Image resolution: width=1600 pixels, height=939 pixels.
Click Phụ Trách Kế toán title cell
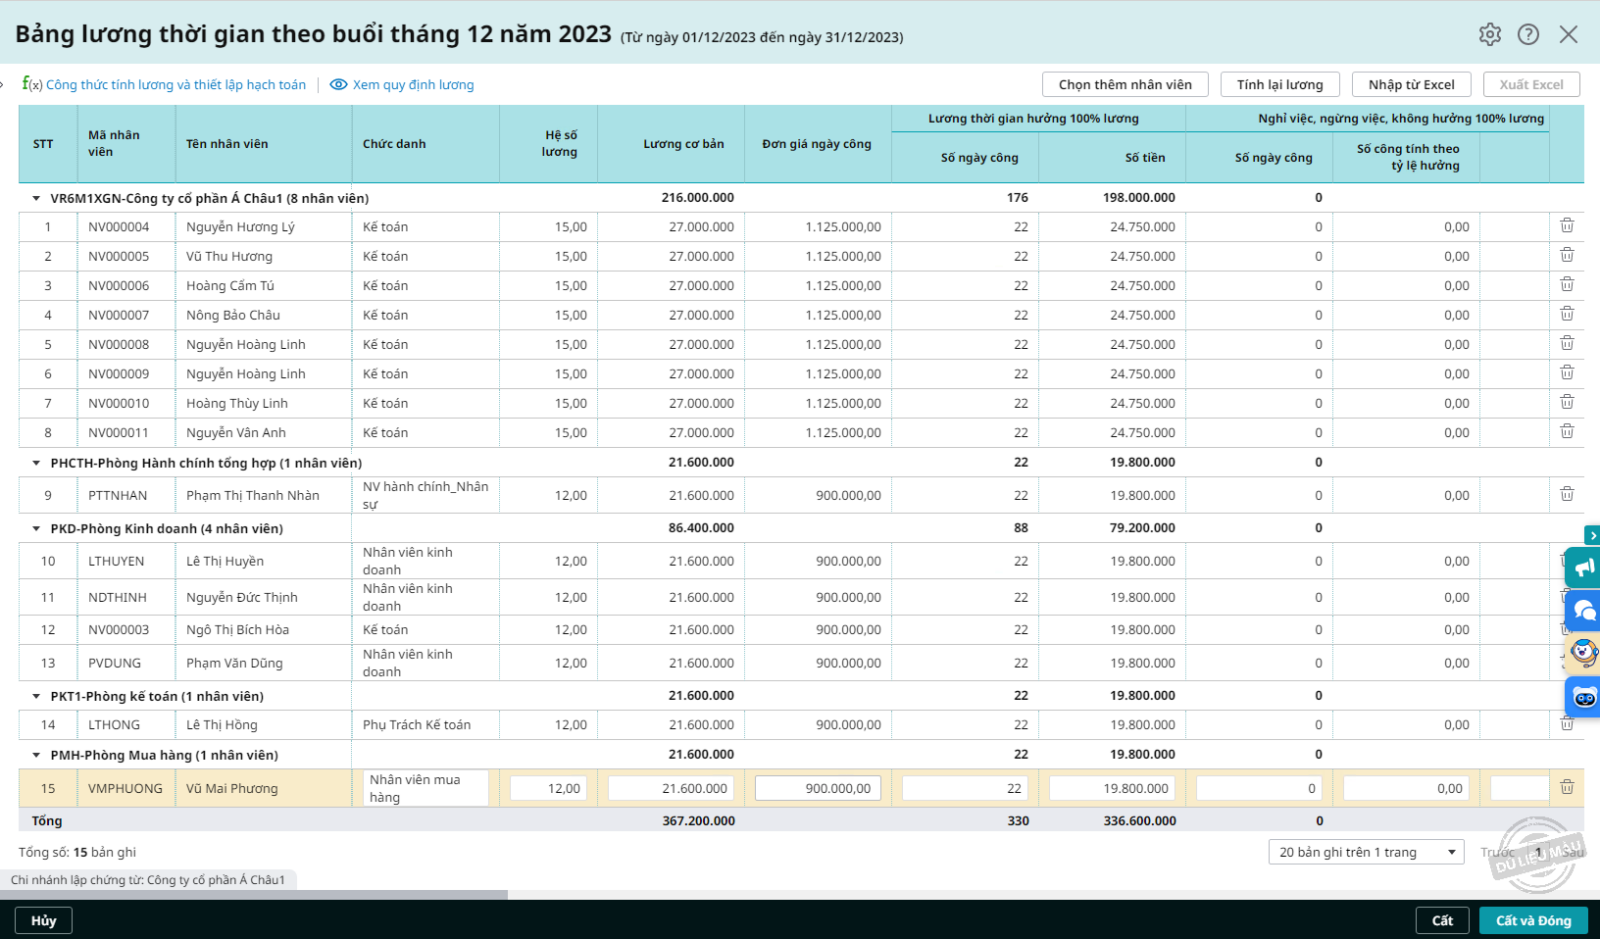[426, 724]
